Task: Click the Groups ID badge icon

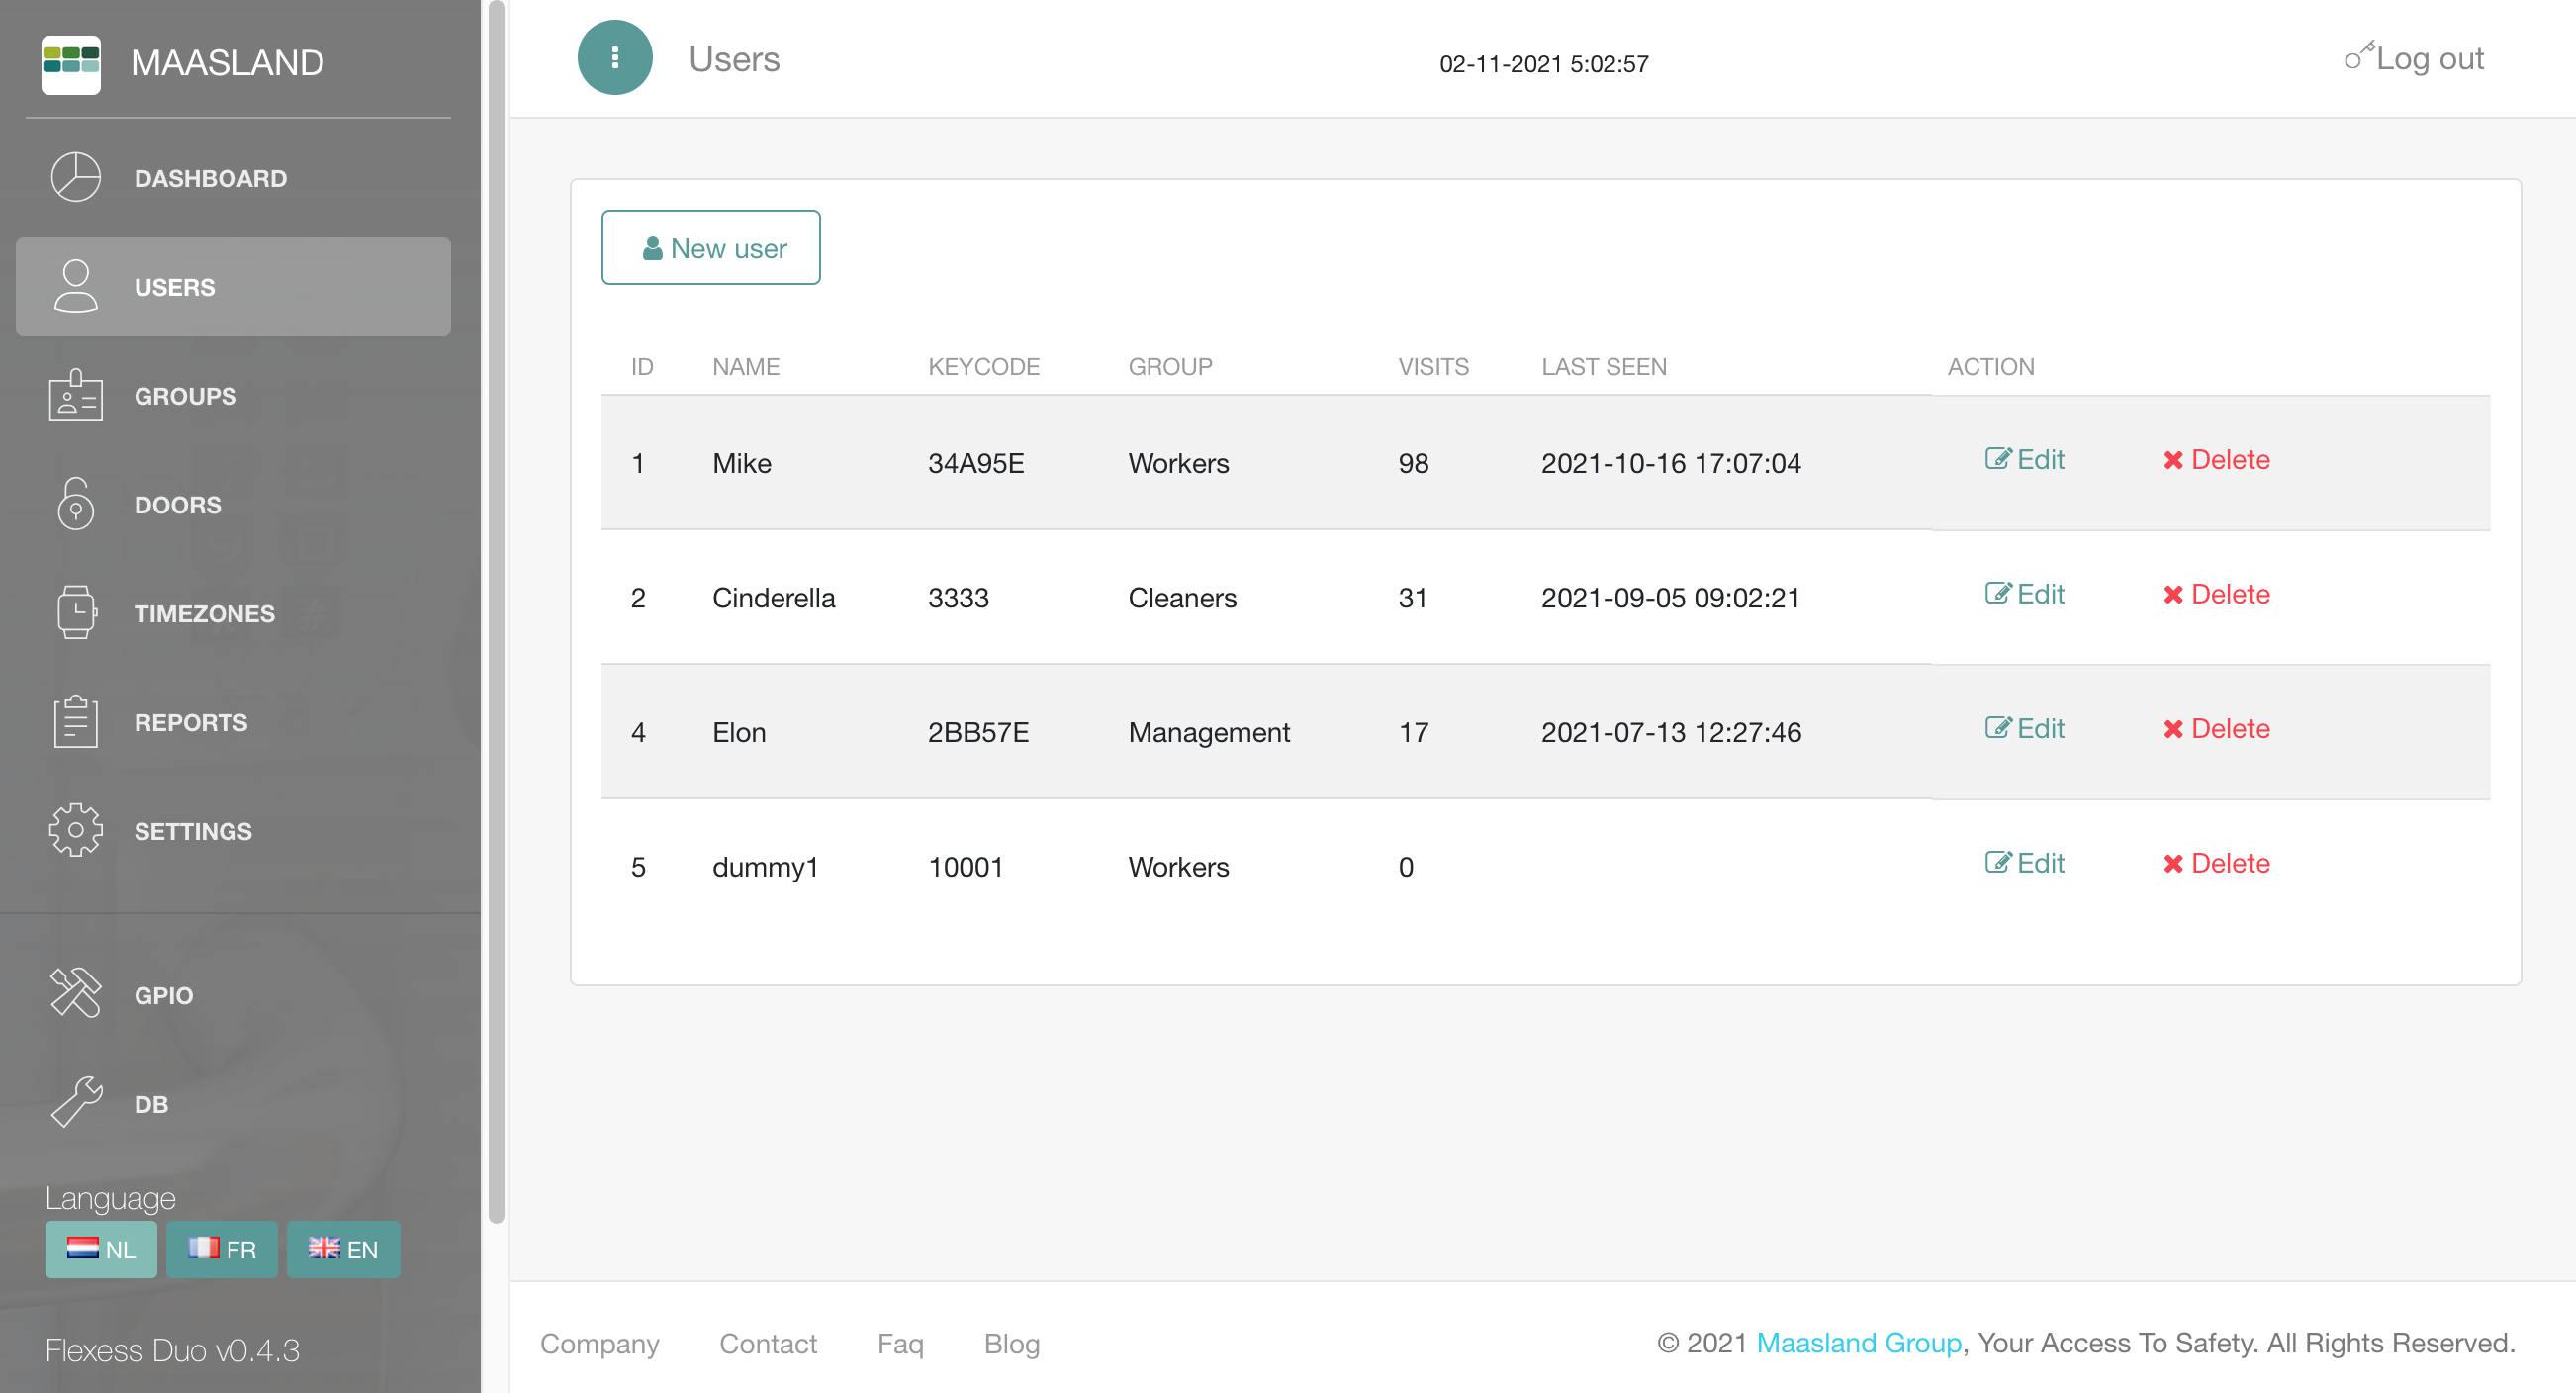Action: click(x=76, y=396)
